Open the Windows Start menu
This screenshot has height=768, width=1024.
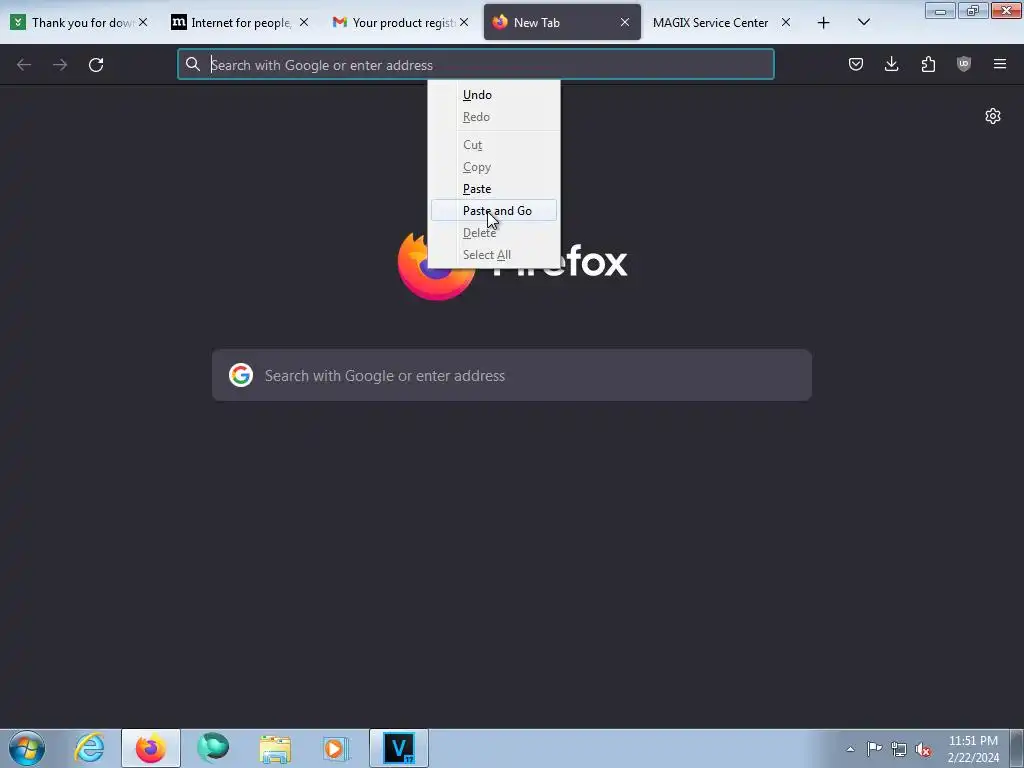click(x=27, y=748)
